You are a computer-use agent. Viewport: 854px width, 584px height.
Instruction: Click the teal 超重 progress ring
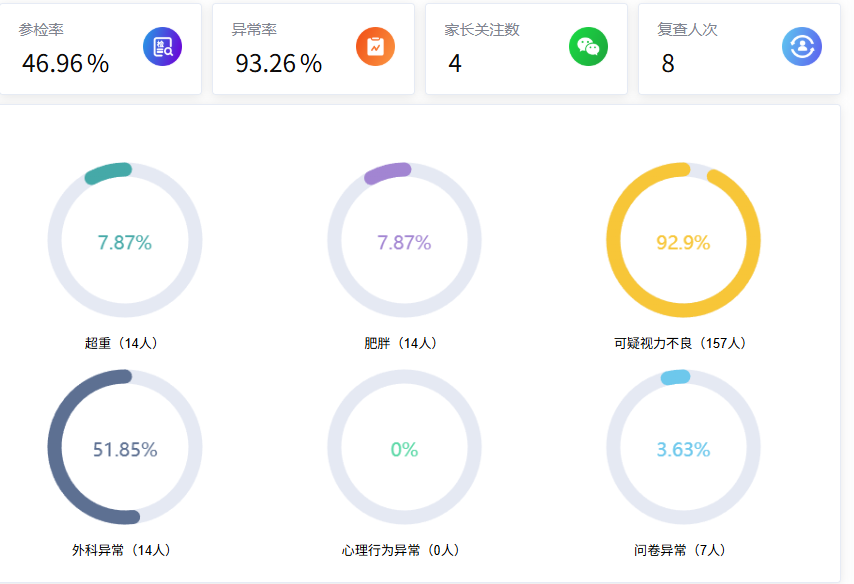click(x=125, y=240)
